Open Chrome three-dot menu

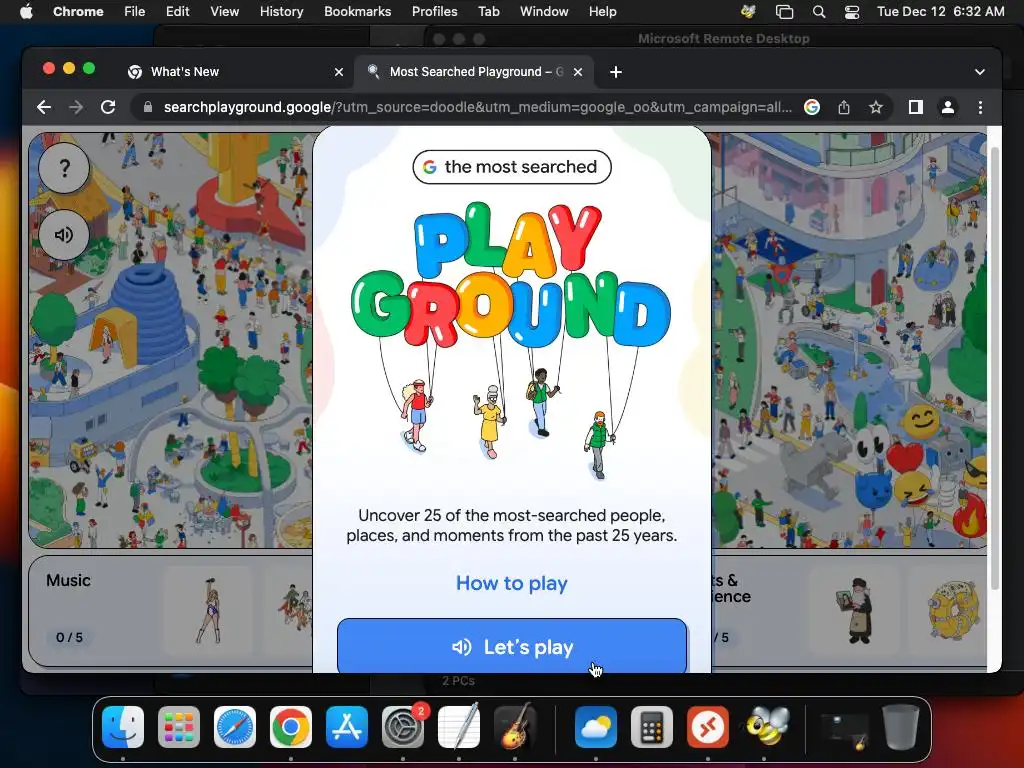(980, 107)
